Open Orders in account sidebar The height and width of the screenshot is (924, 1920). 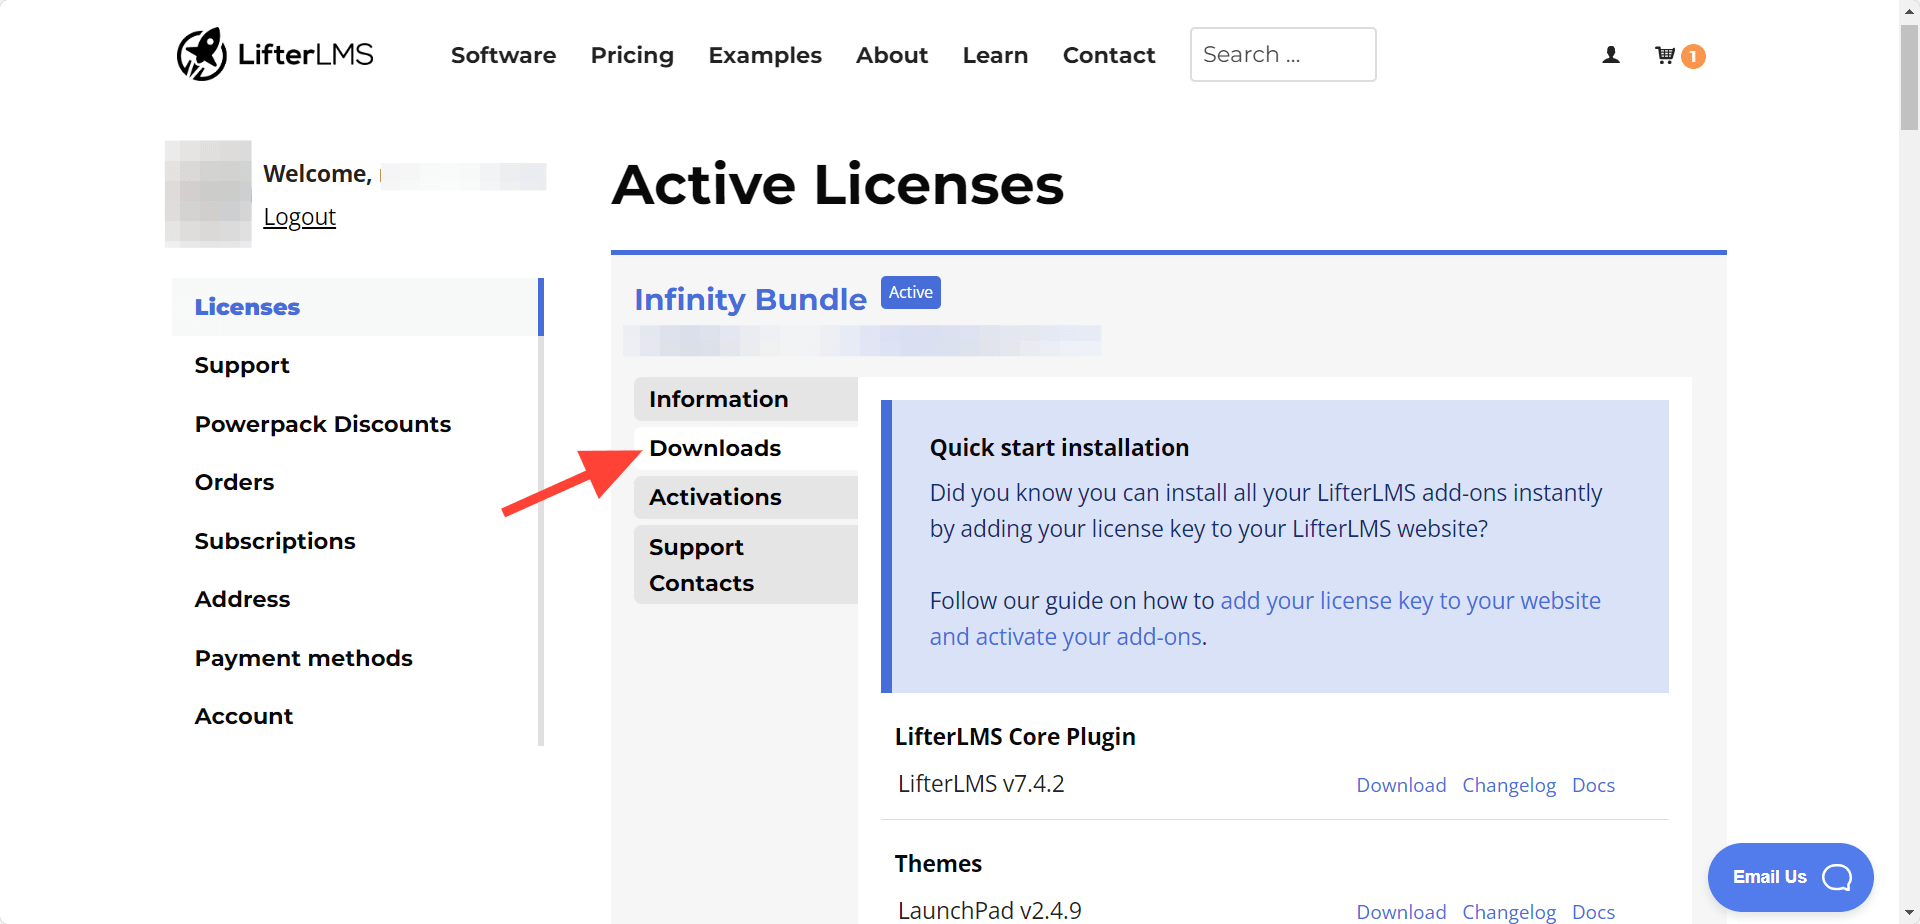(x=234, y=482)
